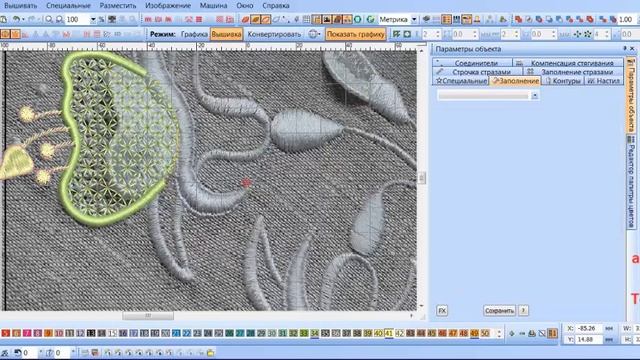Click the zoom 100 value field
Screen dimensions: 640x360
78,19
